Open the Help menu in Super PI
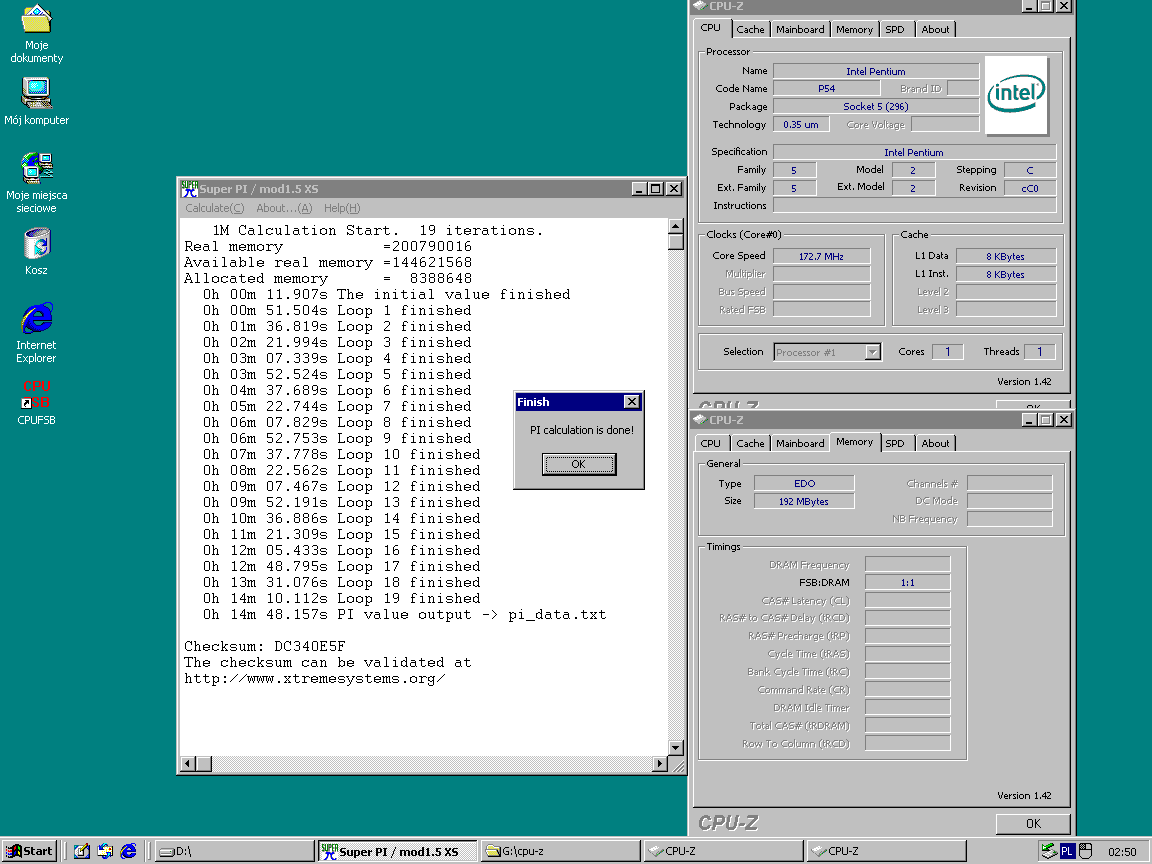The width and height of the screenshot is (1152, 864). coord(342,208)
